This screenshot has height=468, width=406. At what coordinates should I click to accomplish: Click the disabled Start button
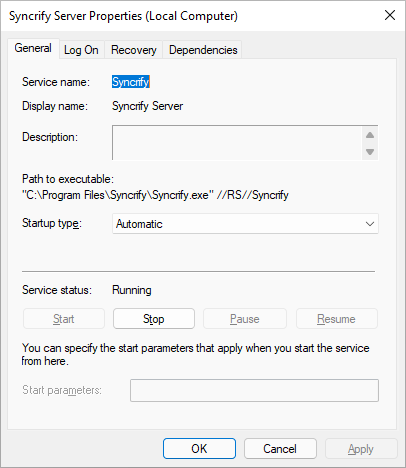point(64,319)
